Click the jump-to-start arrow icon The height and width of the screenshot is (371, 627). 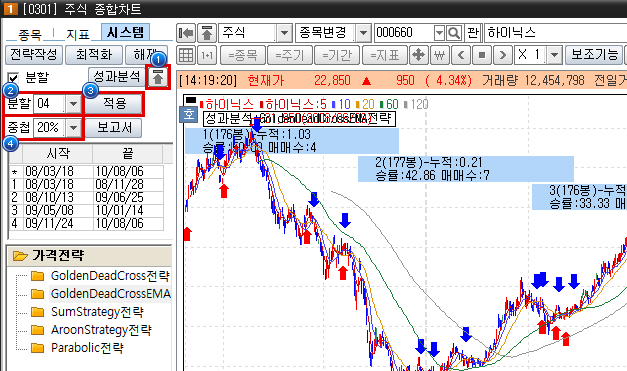[186, 33]
